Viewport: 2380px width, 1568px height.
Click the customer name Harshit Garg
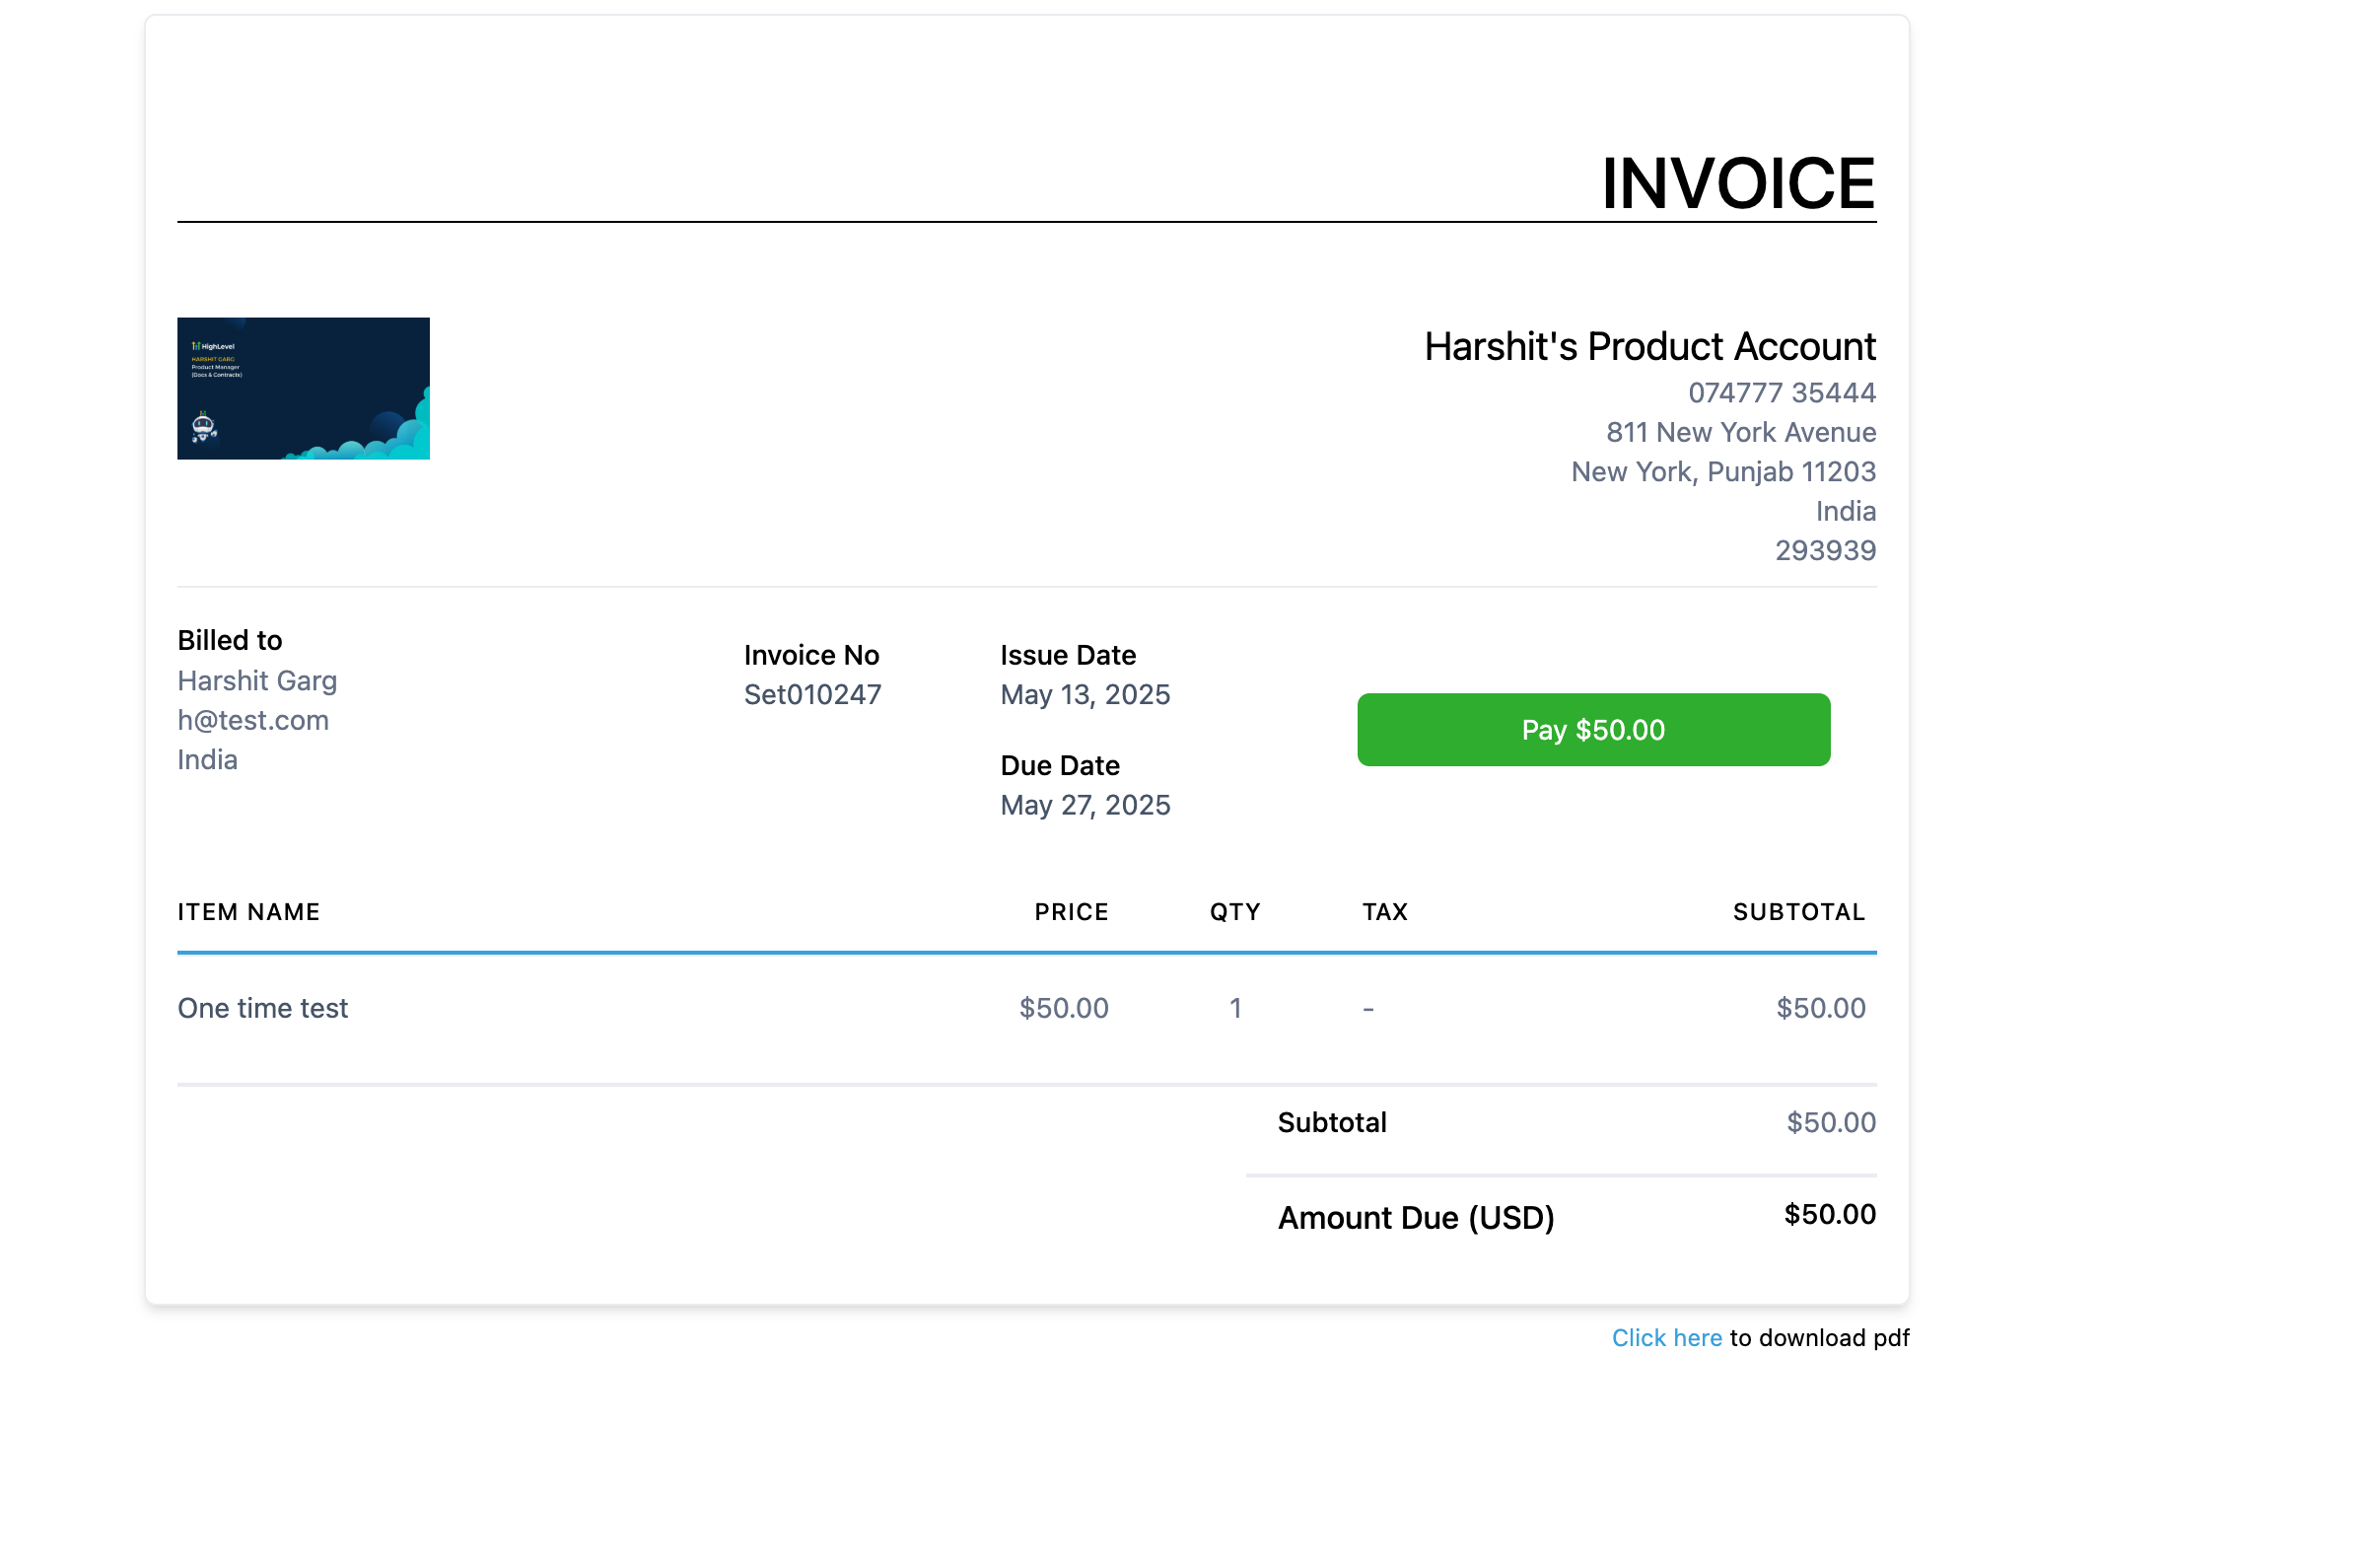tap(257, 681)
